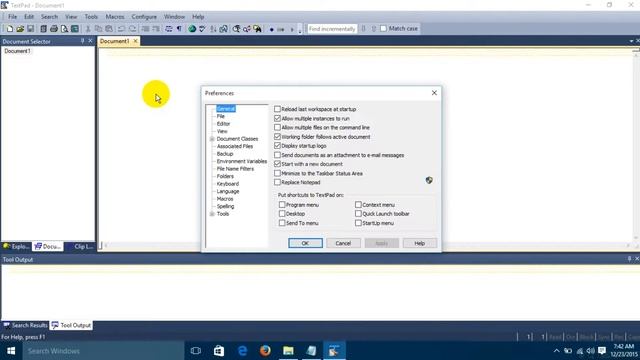Image resolution: width=640 pixels, height=360 pixels.
Task: Toggle visible paragraph marks icon
Action: (x=179, y=29)
